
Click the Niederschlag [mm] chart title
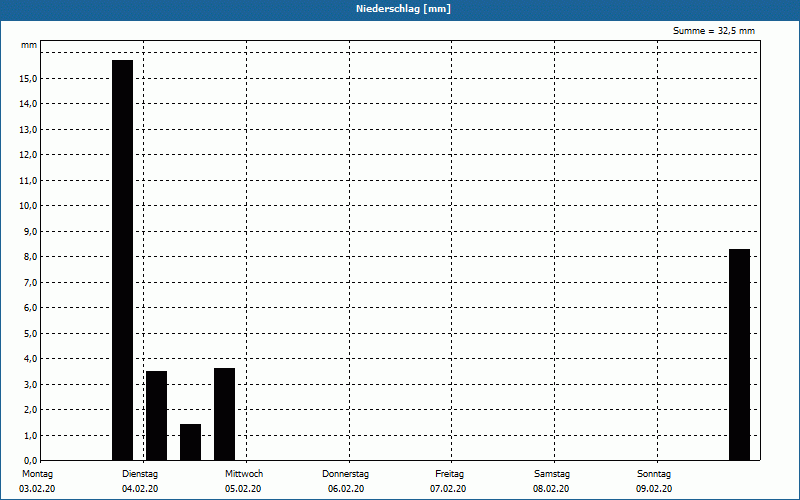click(x=400, y=9)
